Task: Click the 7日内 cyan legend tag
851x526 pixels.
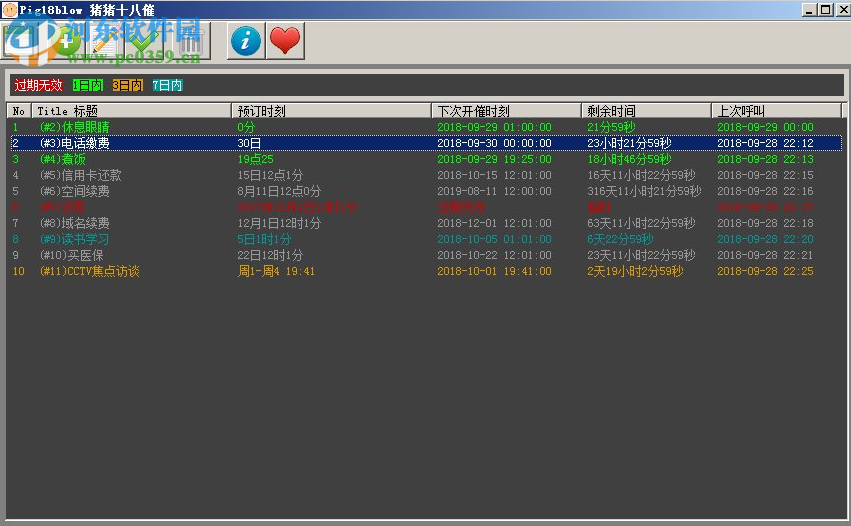Action: click(167, 85)
